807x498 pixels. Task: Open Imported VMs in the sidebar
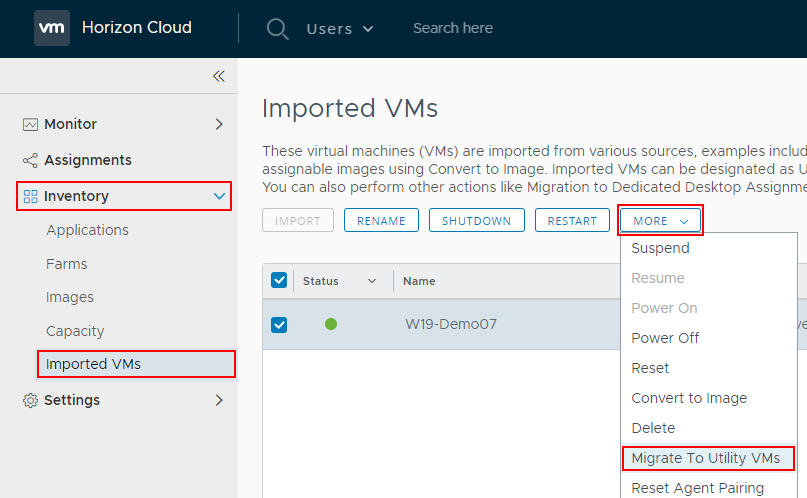click(93, 364)
